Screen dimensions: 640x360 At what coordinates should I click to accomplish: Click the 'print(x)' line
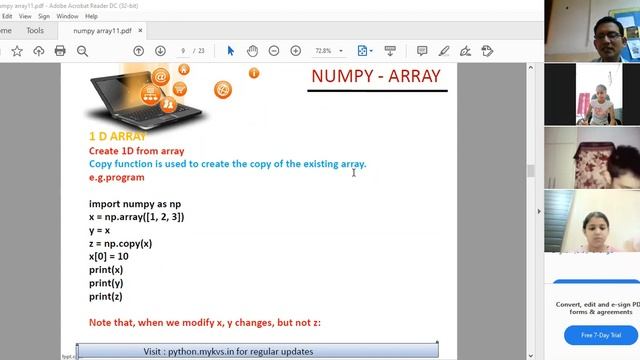[x=106, y=270]
